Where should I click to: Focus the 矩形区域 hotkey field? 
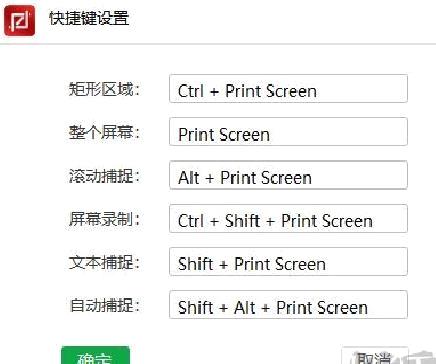288,89
